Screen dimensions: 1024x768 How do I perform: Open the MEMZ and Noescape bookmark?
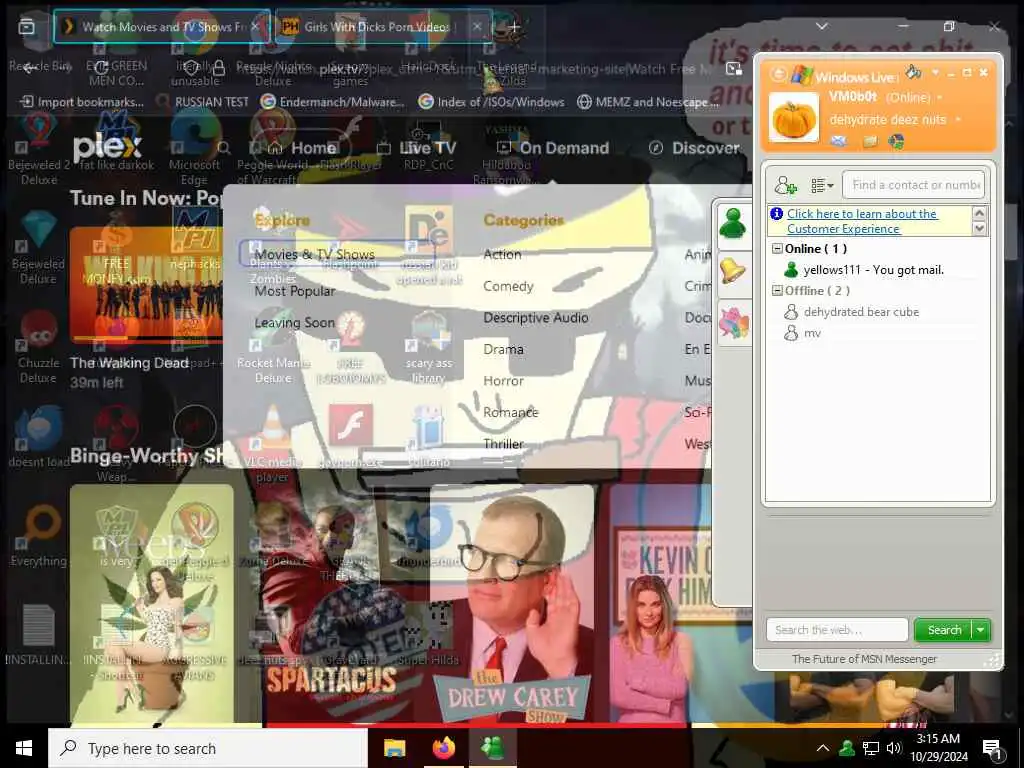[648, 102]
